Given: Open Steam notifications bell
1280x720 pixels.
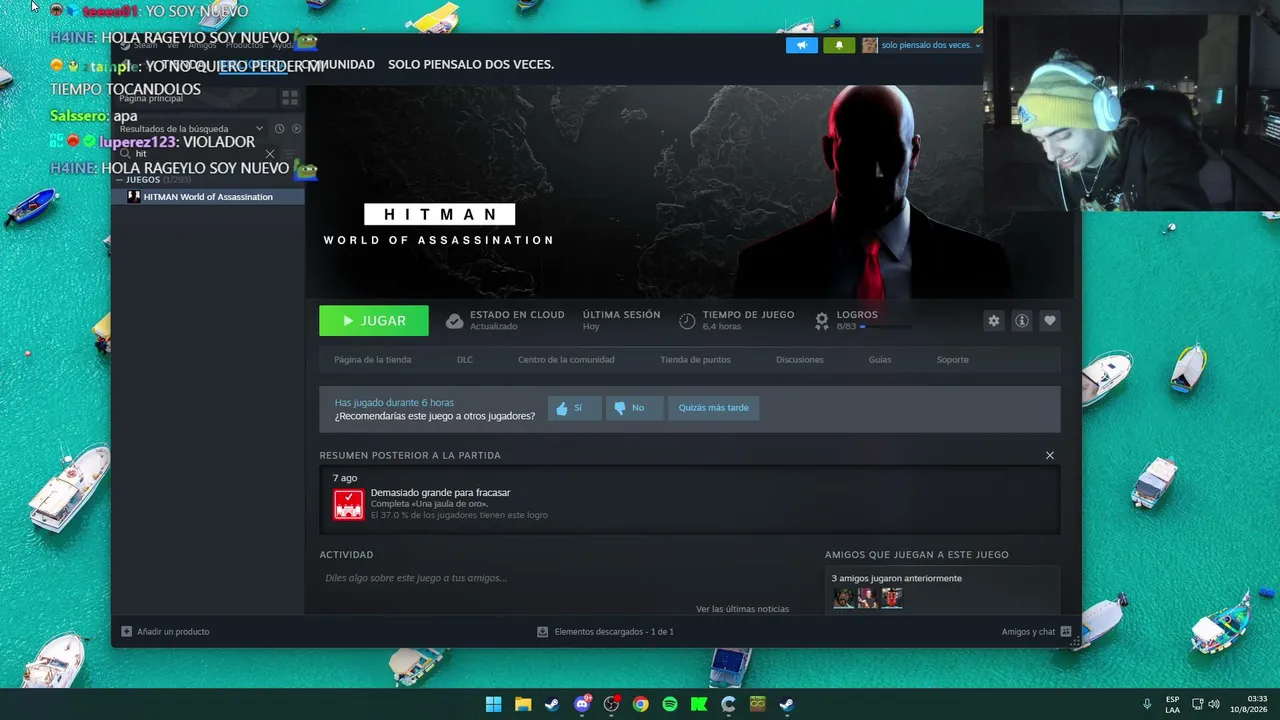Looking at the screenshot, I should coord(839,45).
